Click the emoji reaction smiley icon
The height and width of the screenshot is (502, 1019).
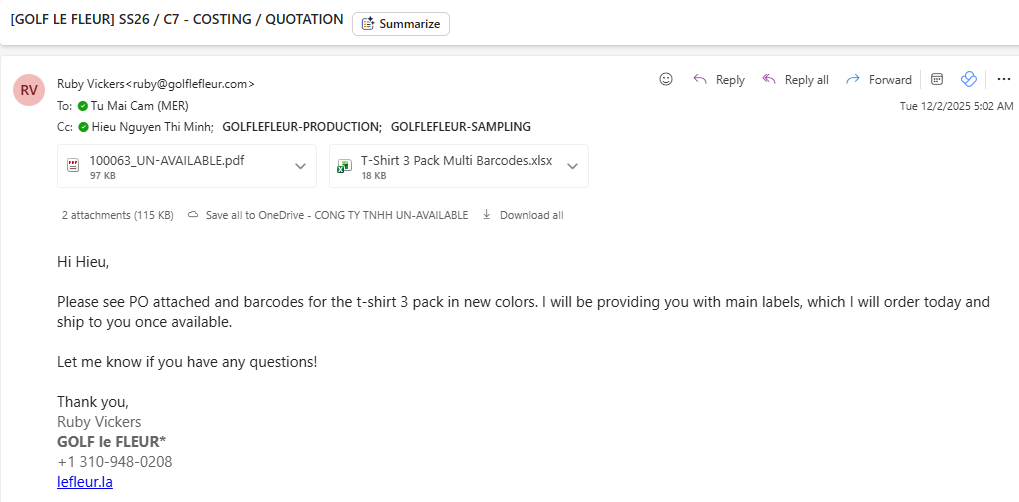[x=666, y=79]
